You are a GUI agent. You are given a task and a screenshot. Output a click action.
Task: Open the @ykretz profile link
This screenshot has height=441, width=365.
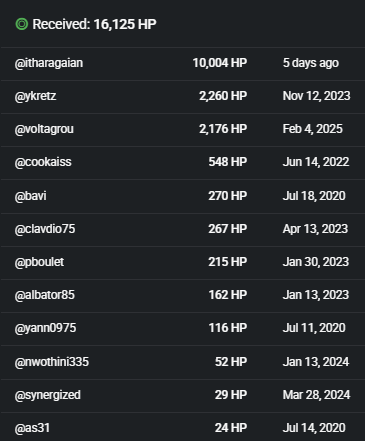[35, 96]
